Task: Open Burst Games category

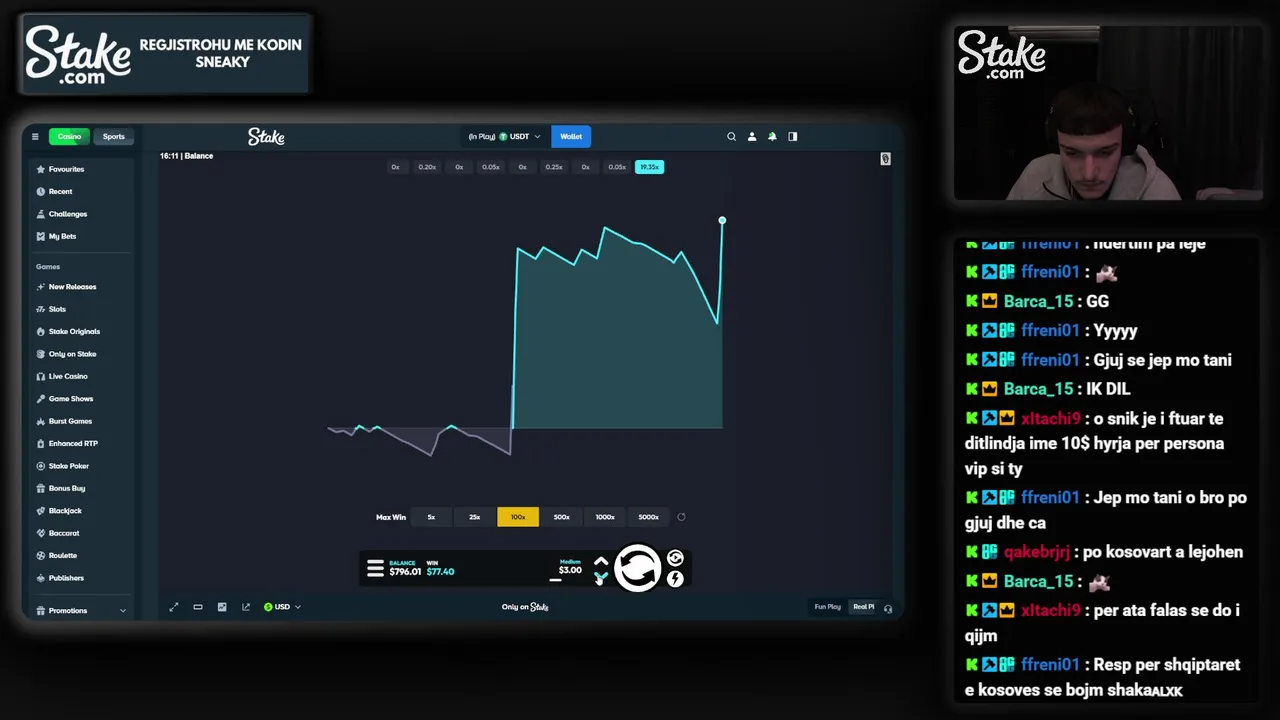Action: (70, 421)
